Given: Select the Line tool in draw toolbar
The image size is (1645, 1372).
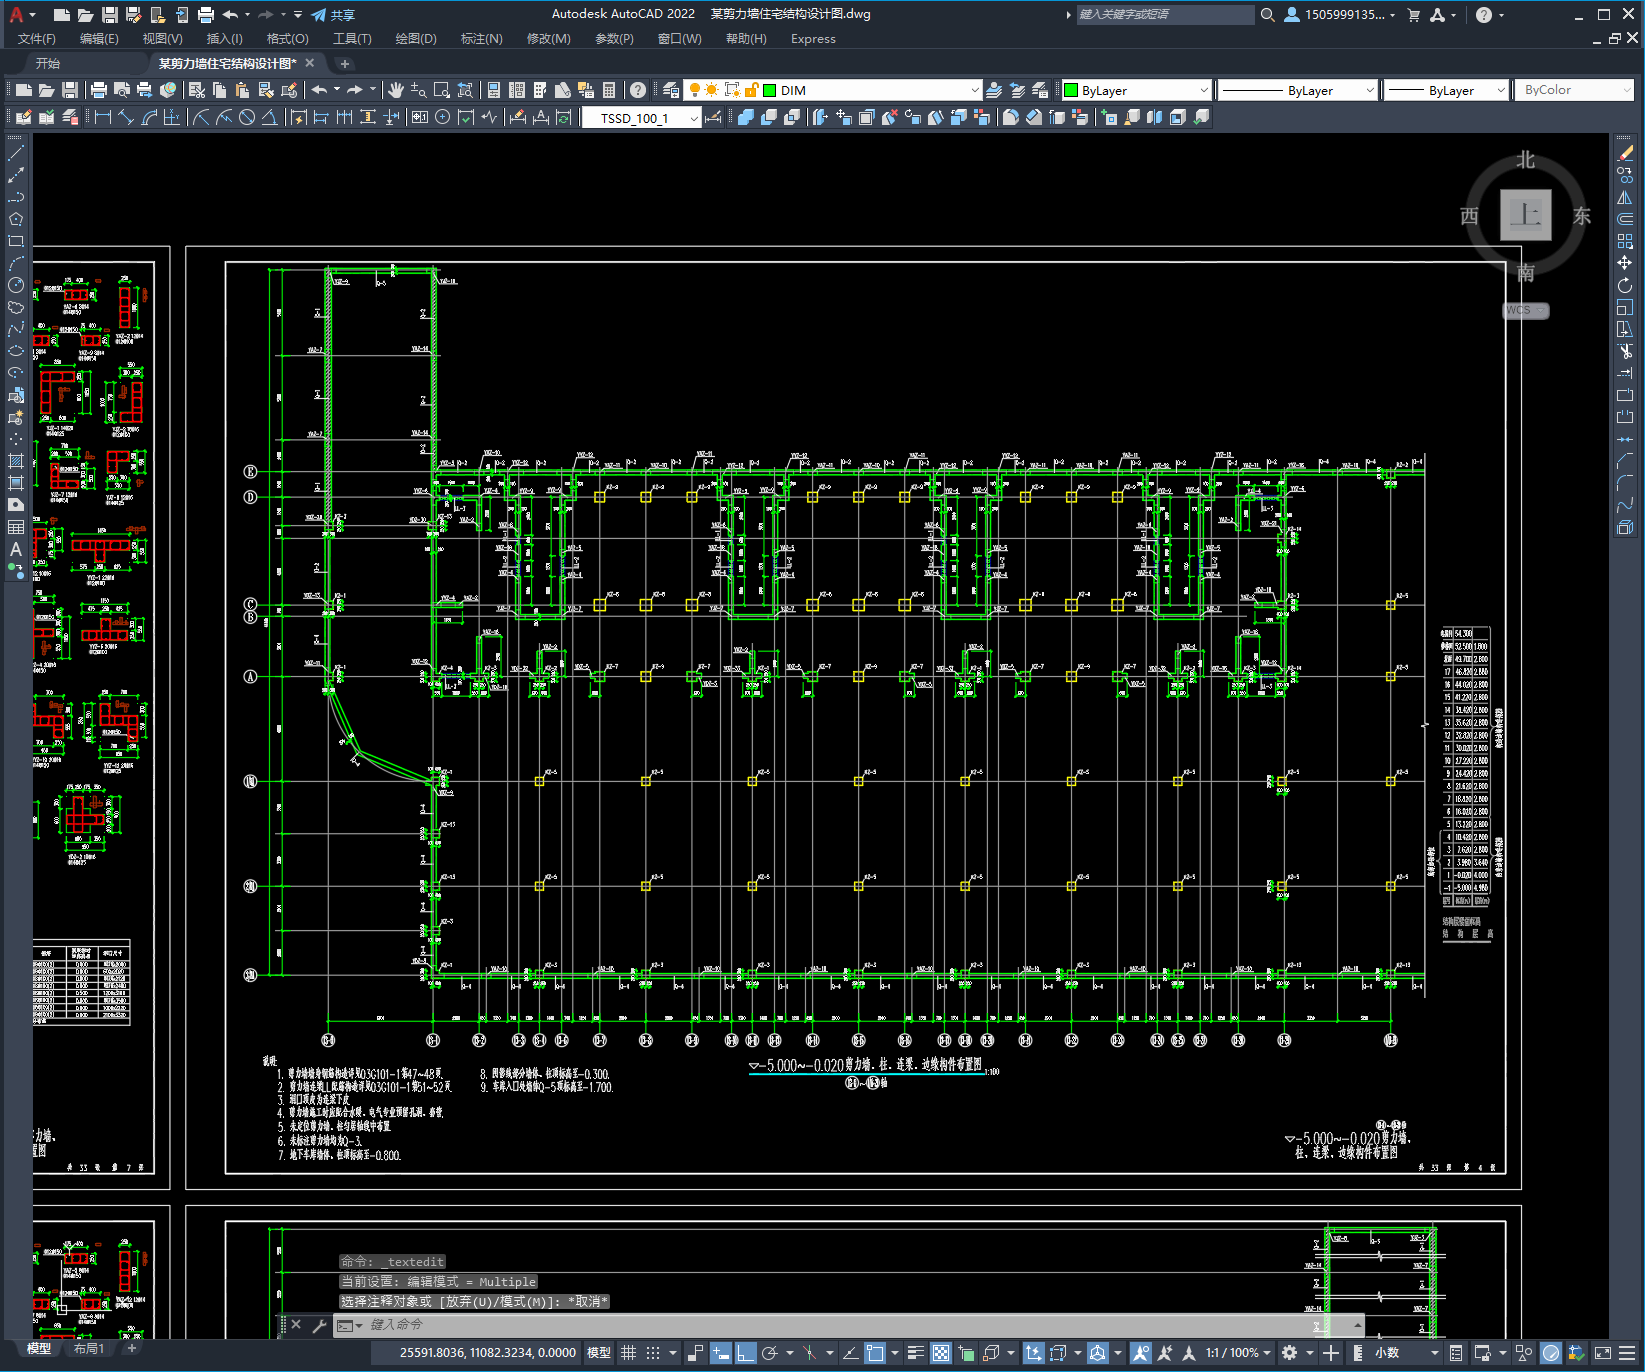Looking at the screenshot, I should [x=16, y=153].
